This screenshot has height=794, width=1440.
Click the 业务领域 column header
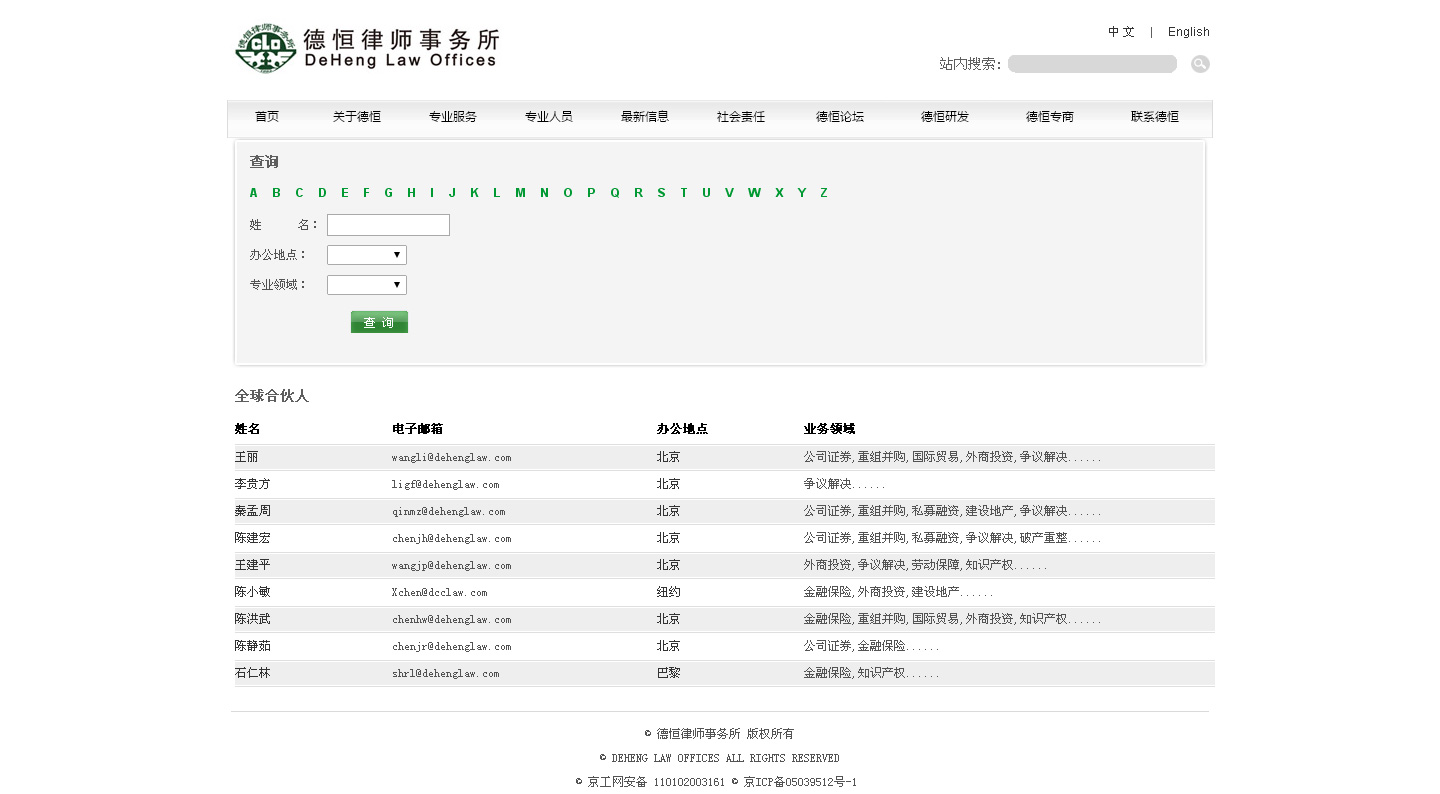click(x=829, y=429)
